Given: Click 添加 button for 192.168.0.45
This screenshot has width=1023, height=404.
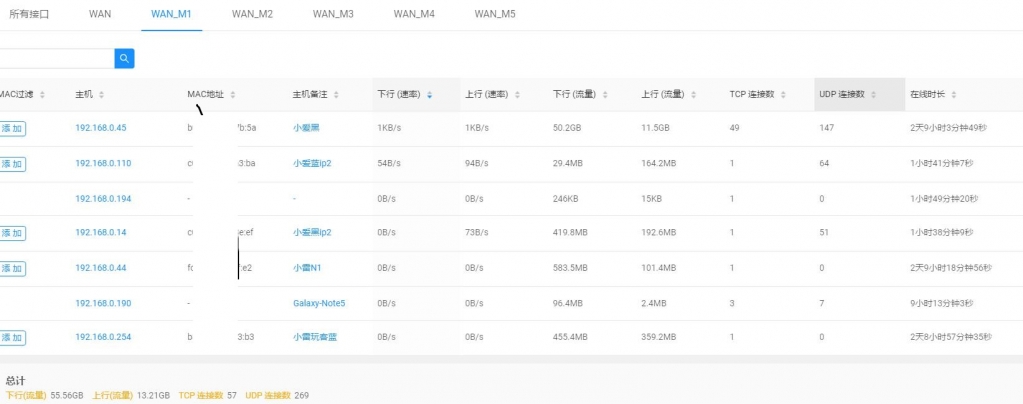Looking at the screenshot, I should (x=12, y=128).
